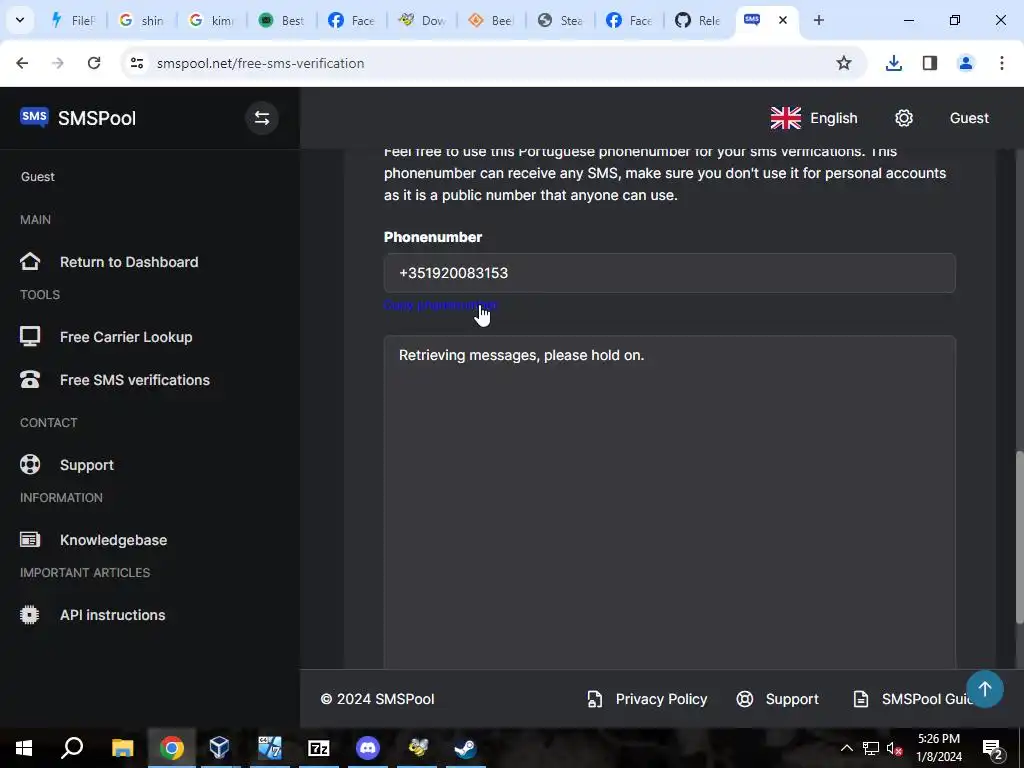
Task: Show hidden system tray icons
Action: tap(846, 748)
